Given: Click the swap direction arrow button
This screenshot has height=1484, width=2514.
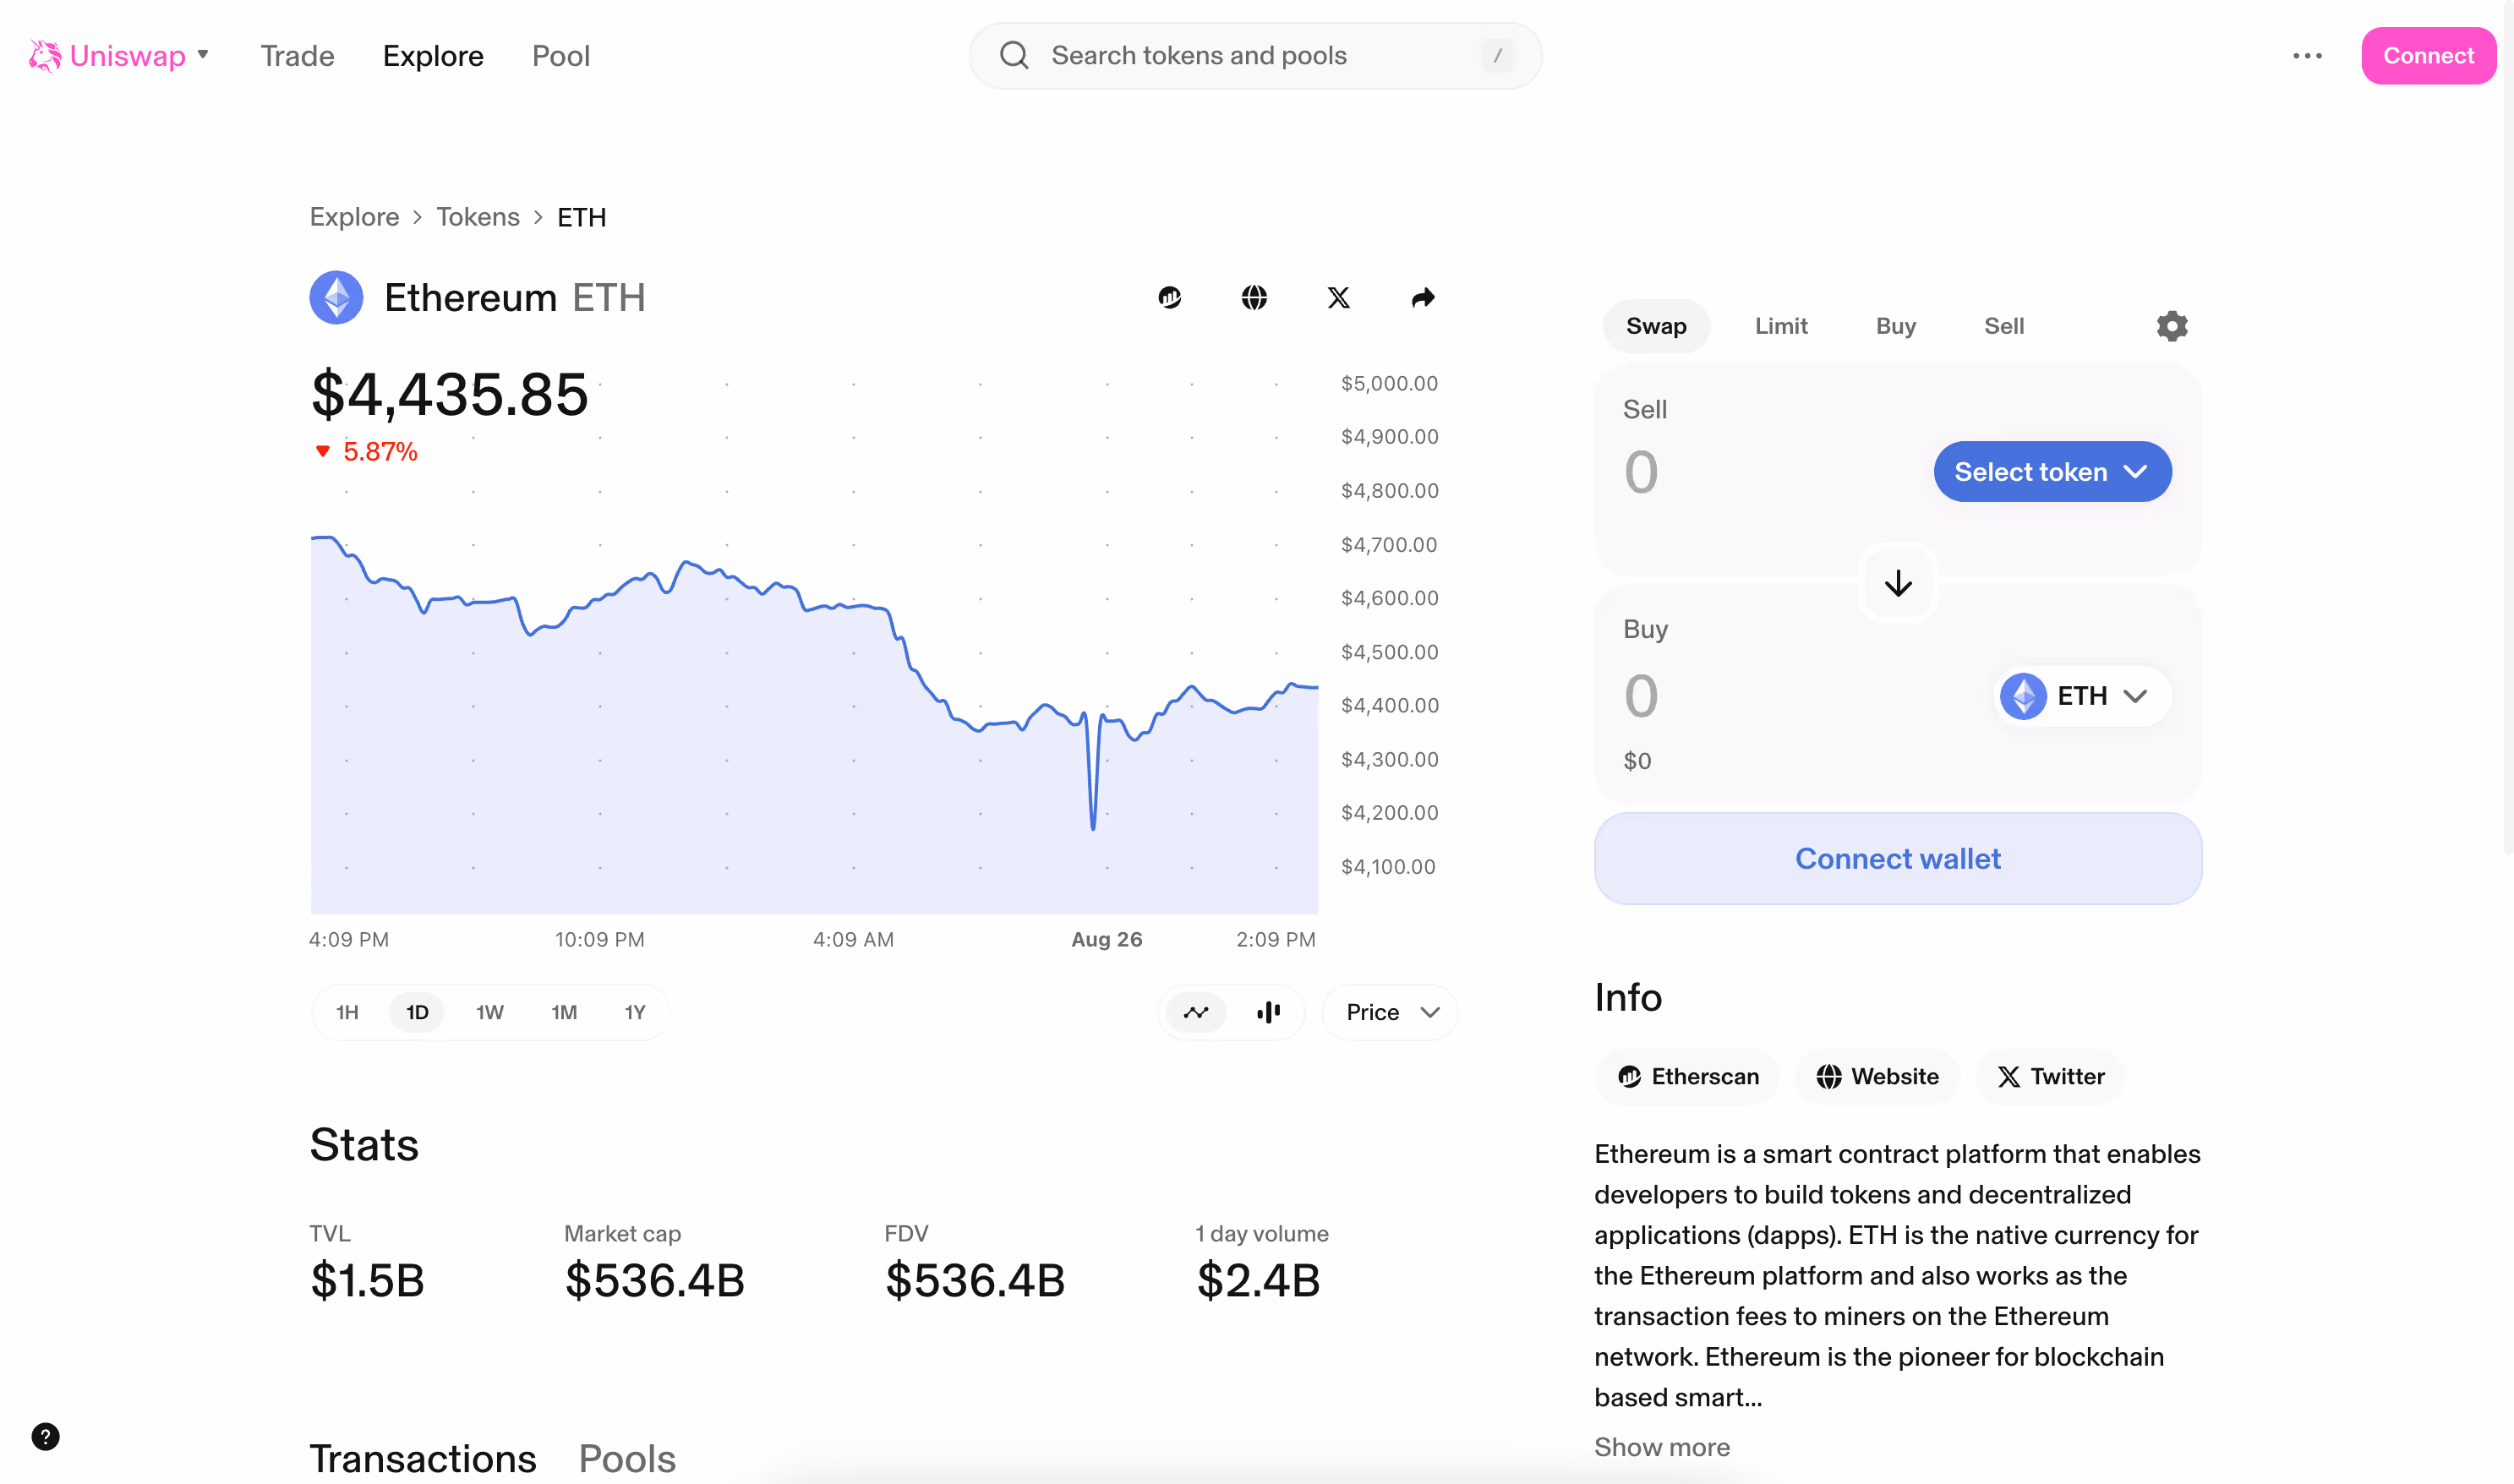Looking at the screenshot, I should tap(1898, 583).
